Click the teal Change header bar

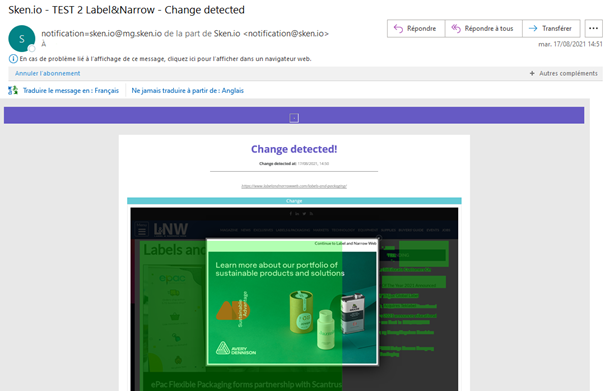pyautogui.click(x=294, y=201)
